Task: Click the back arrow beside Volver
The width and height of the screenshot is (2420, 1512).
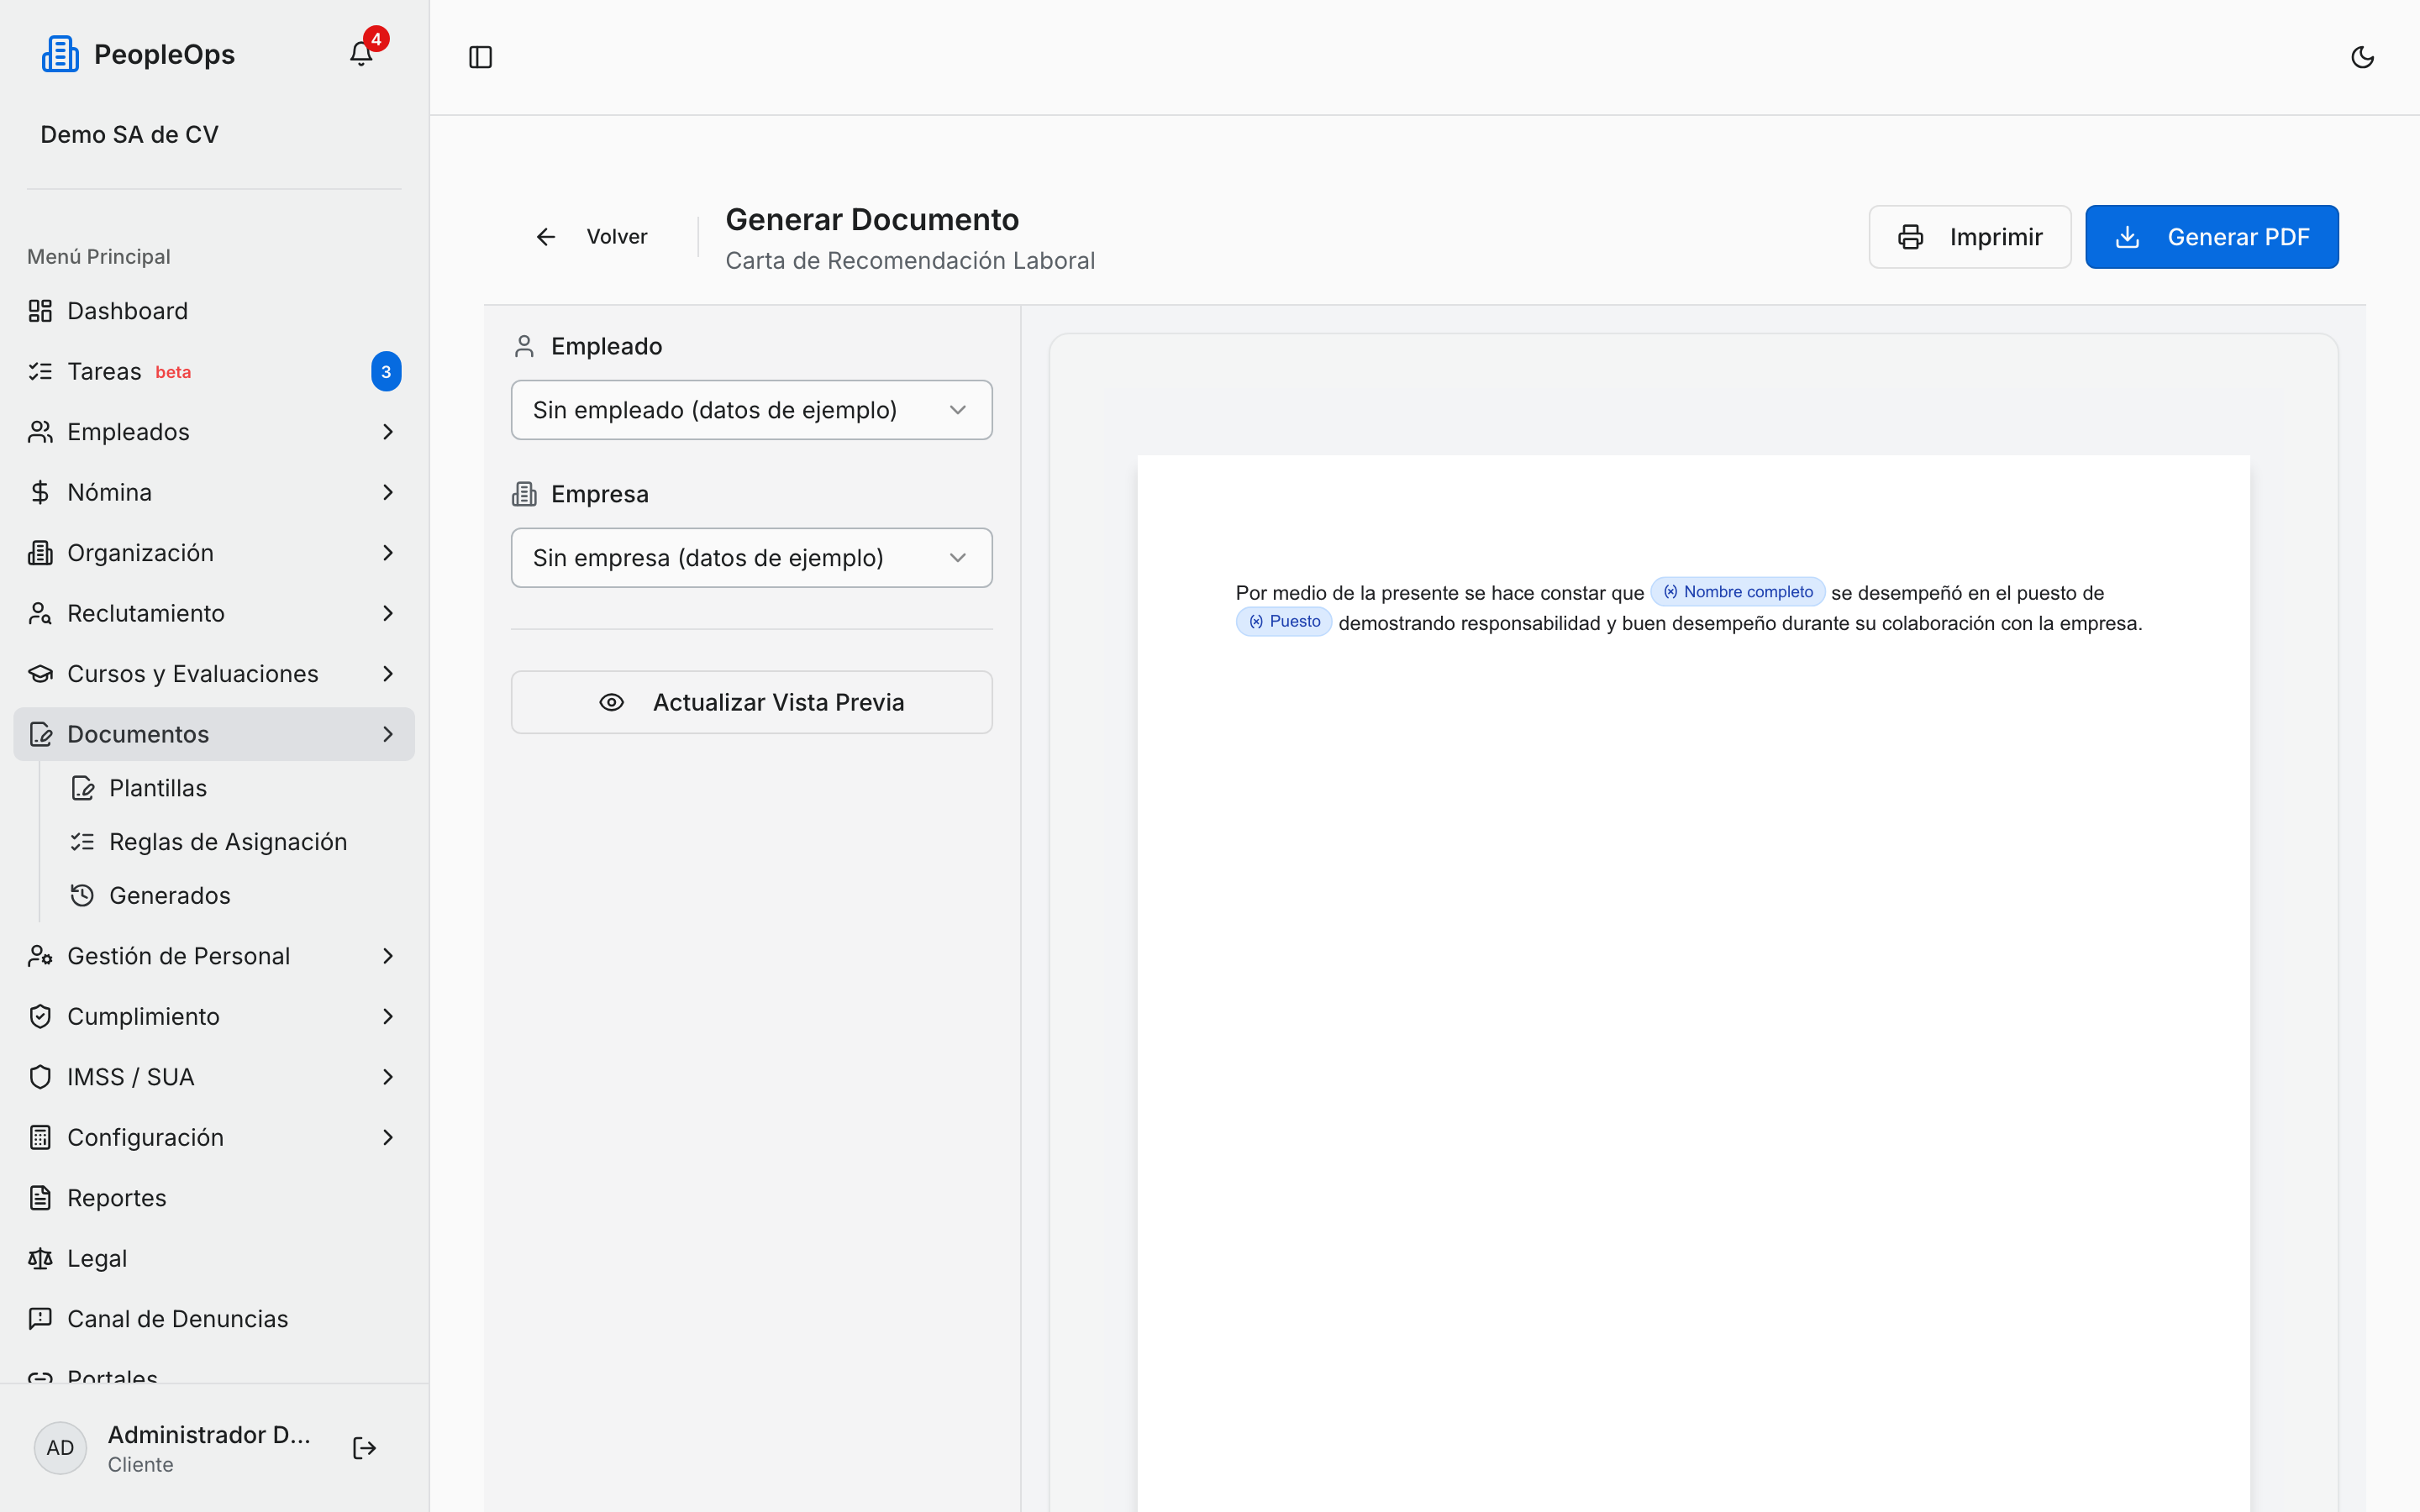Action: tap(546, 237)
